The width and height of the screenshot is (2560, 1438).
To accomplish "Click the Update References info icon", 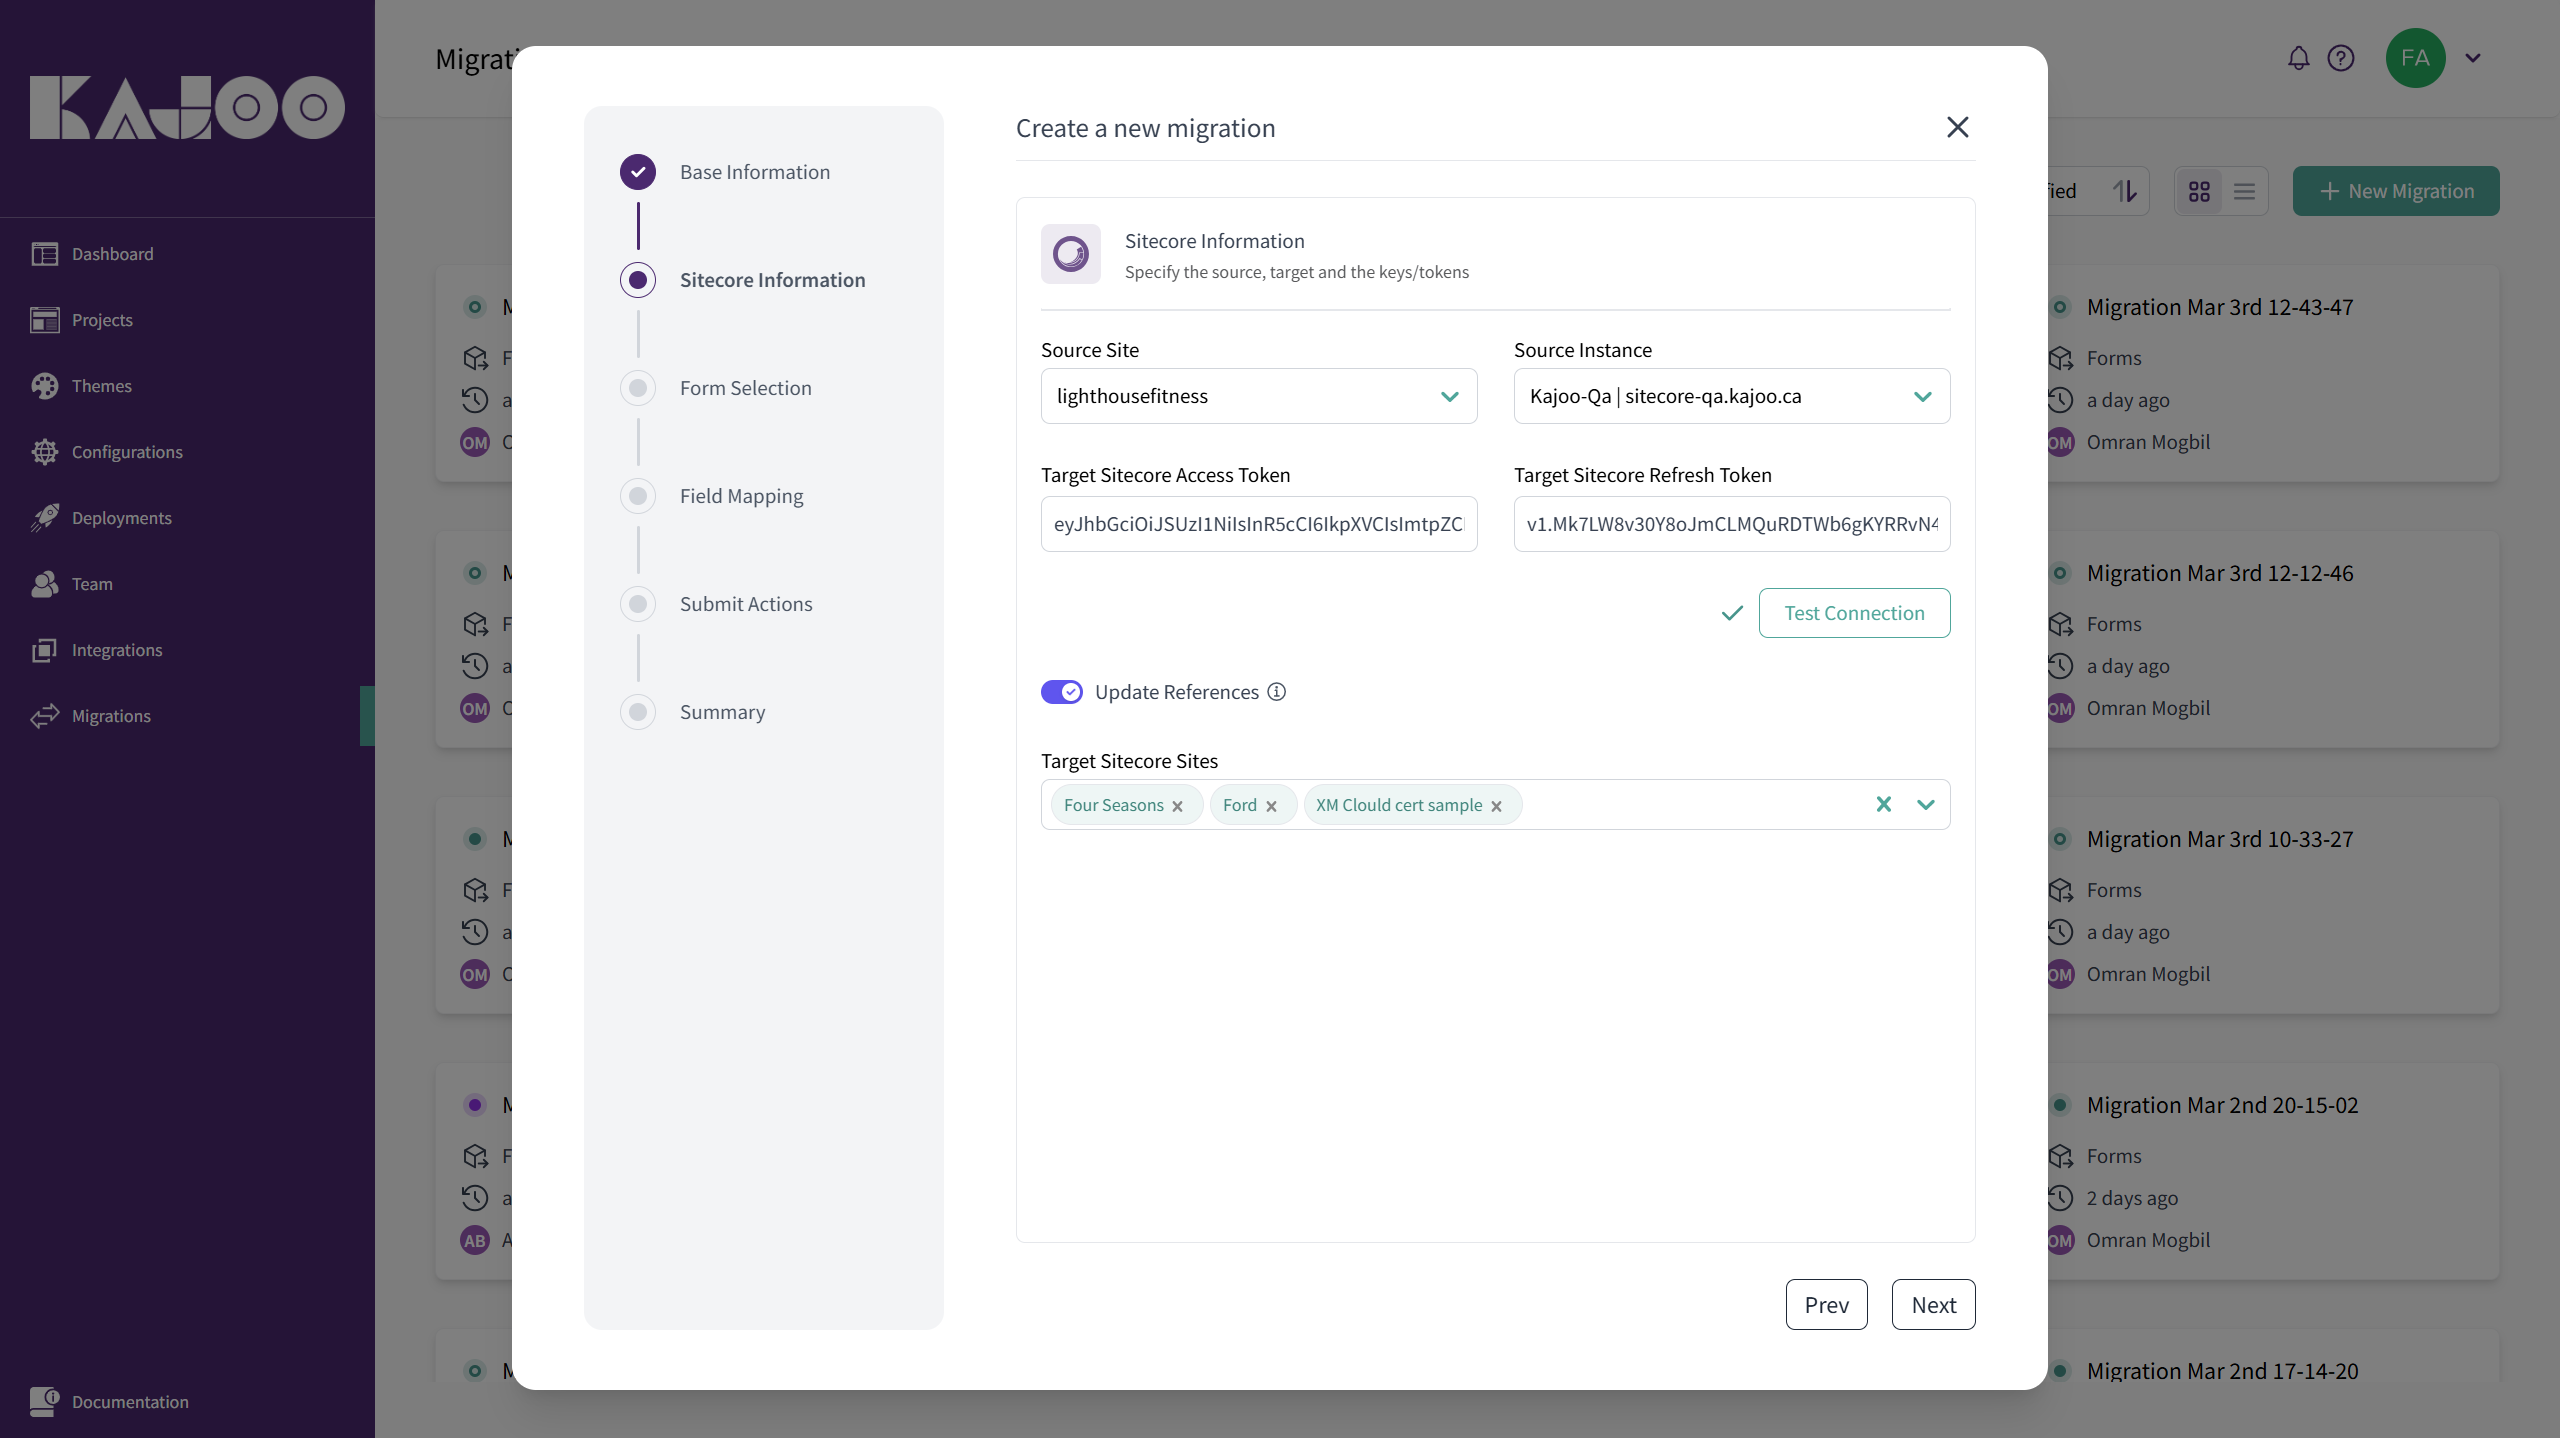I will tap(1277, 692).
